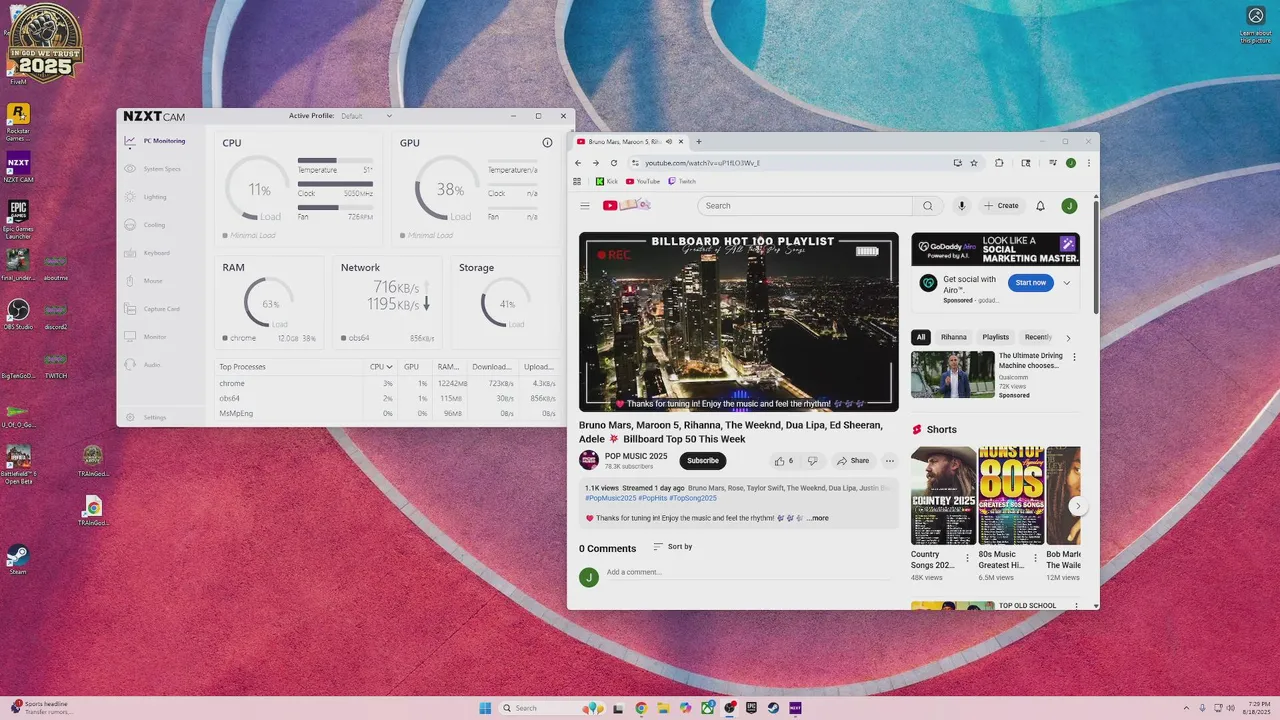Click the #PopMusic2025 hashtag
Image resolution: width=1280 pixels, height=720 pixels.
[610, 498]
